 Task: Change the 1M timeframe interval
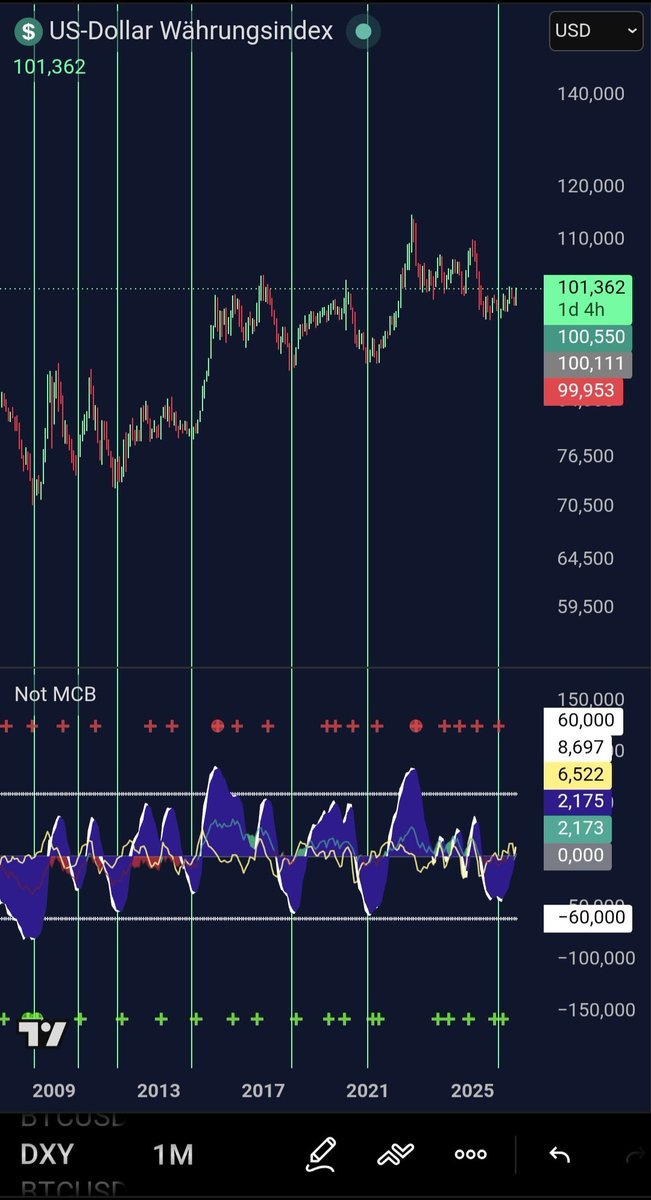173,1154
